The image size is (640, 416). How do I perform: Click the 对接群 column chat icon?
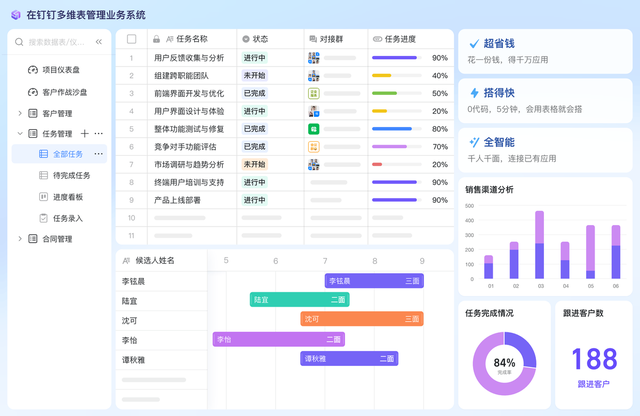(x=313, y=39)
